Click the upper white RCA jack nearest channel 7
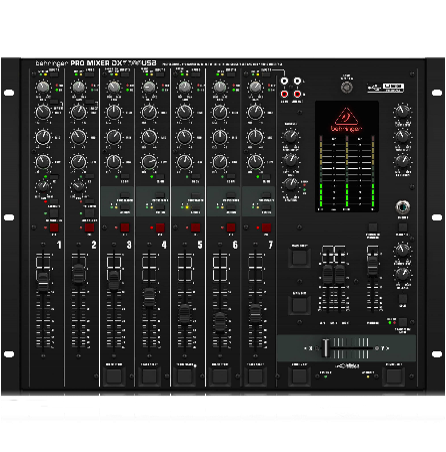Screen dimensions: 446x452 tap(284, 81)
